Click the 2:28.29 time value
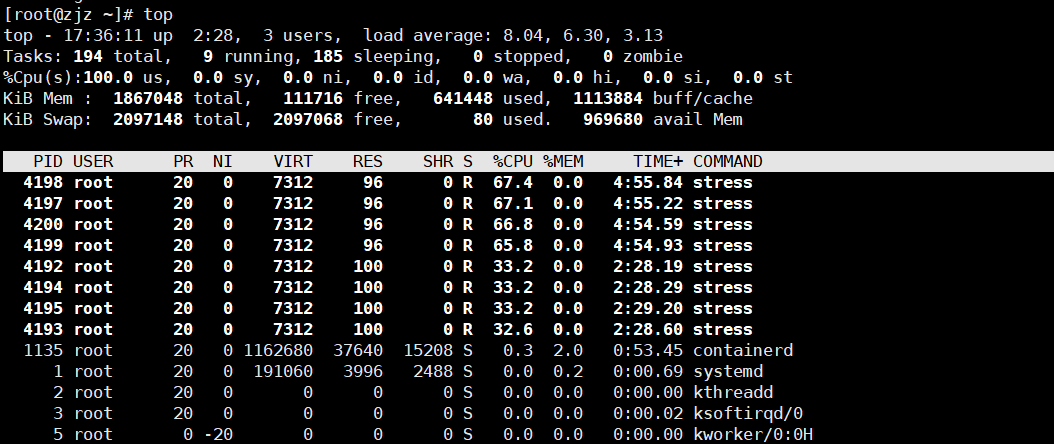This screenshot has width=1054, height=444. pos(648,287)
